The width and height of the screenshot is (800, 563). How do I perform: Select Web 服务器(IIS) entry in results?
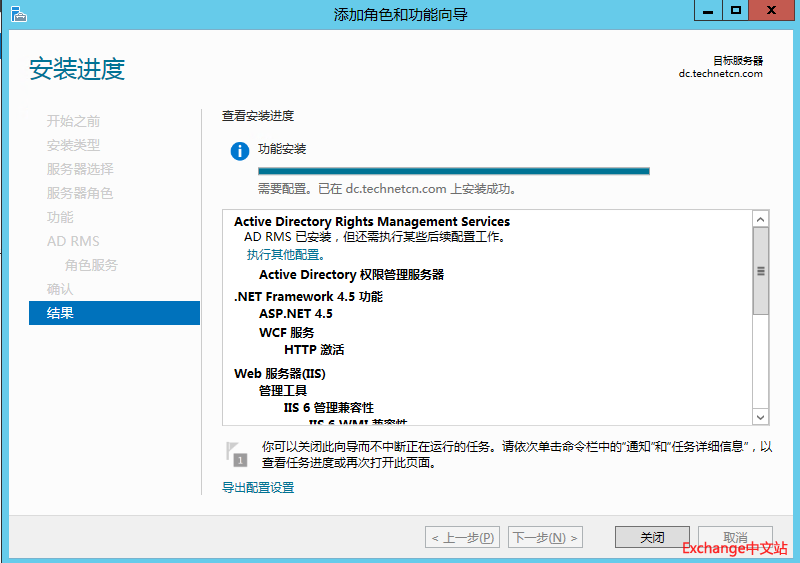[279, 374]
